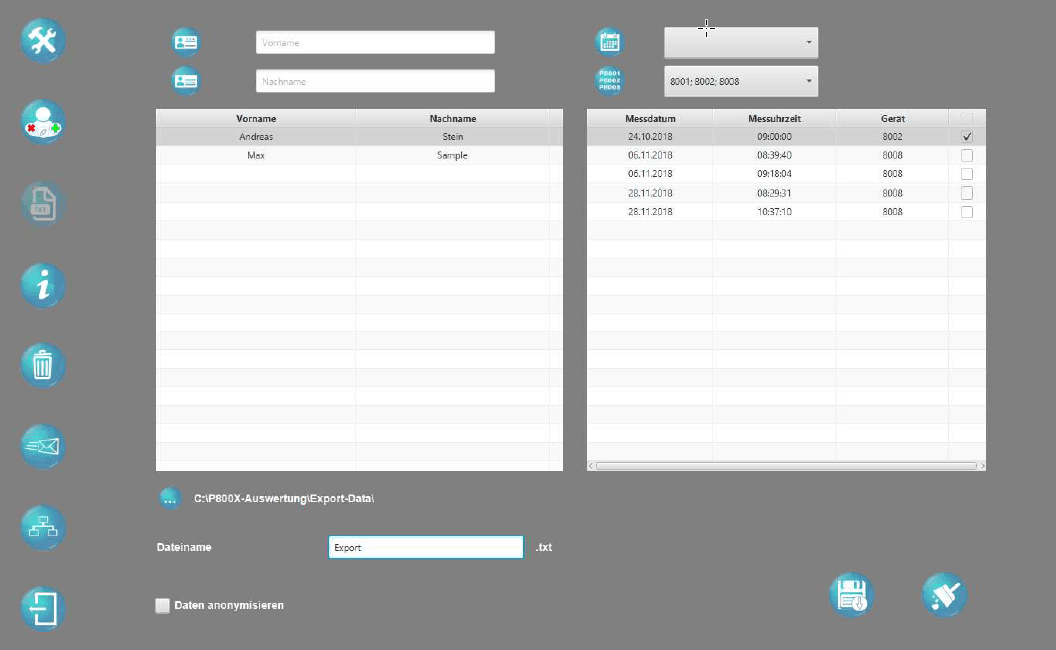
Task: Click the patient management user icon
Action: 43,122
